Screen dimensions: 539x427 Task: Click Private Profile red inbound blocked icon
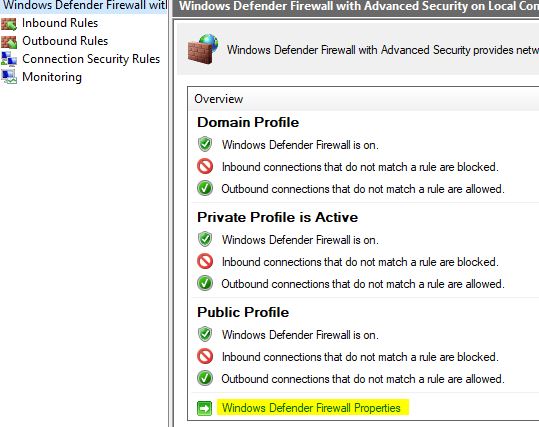(x=205, y=261)
